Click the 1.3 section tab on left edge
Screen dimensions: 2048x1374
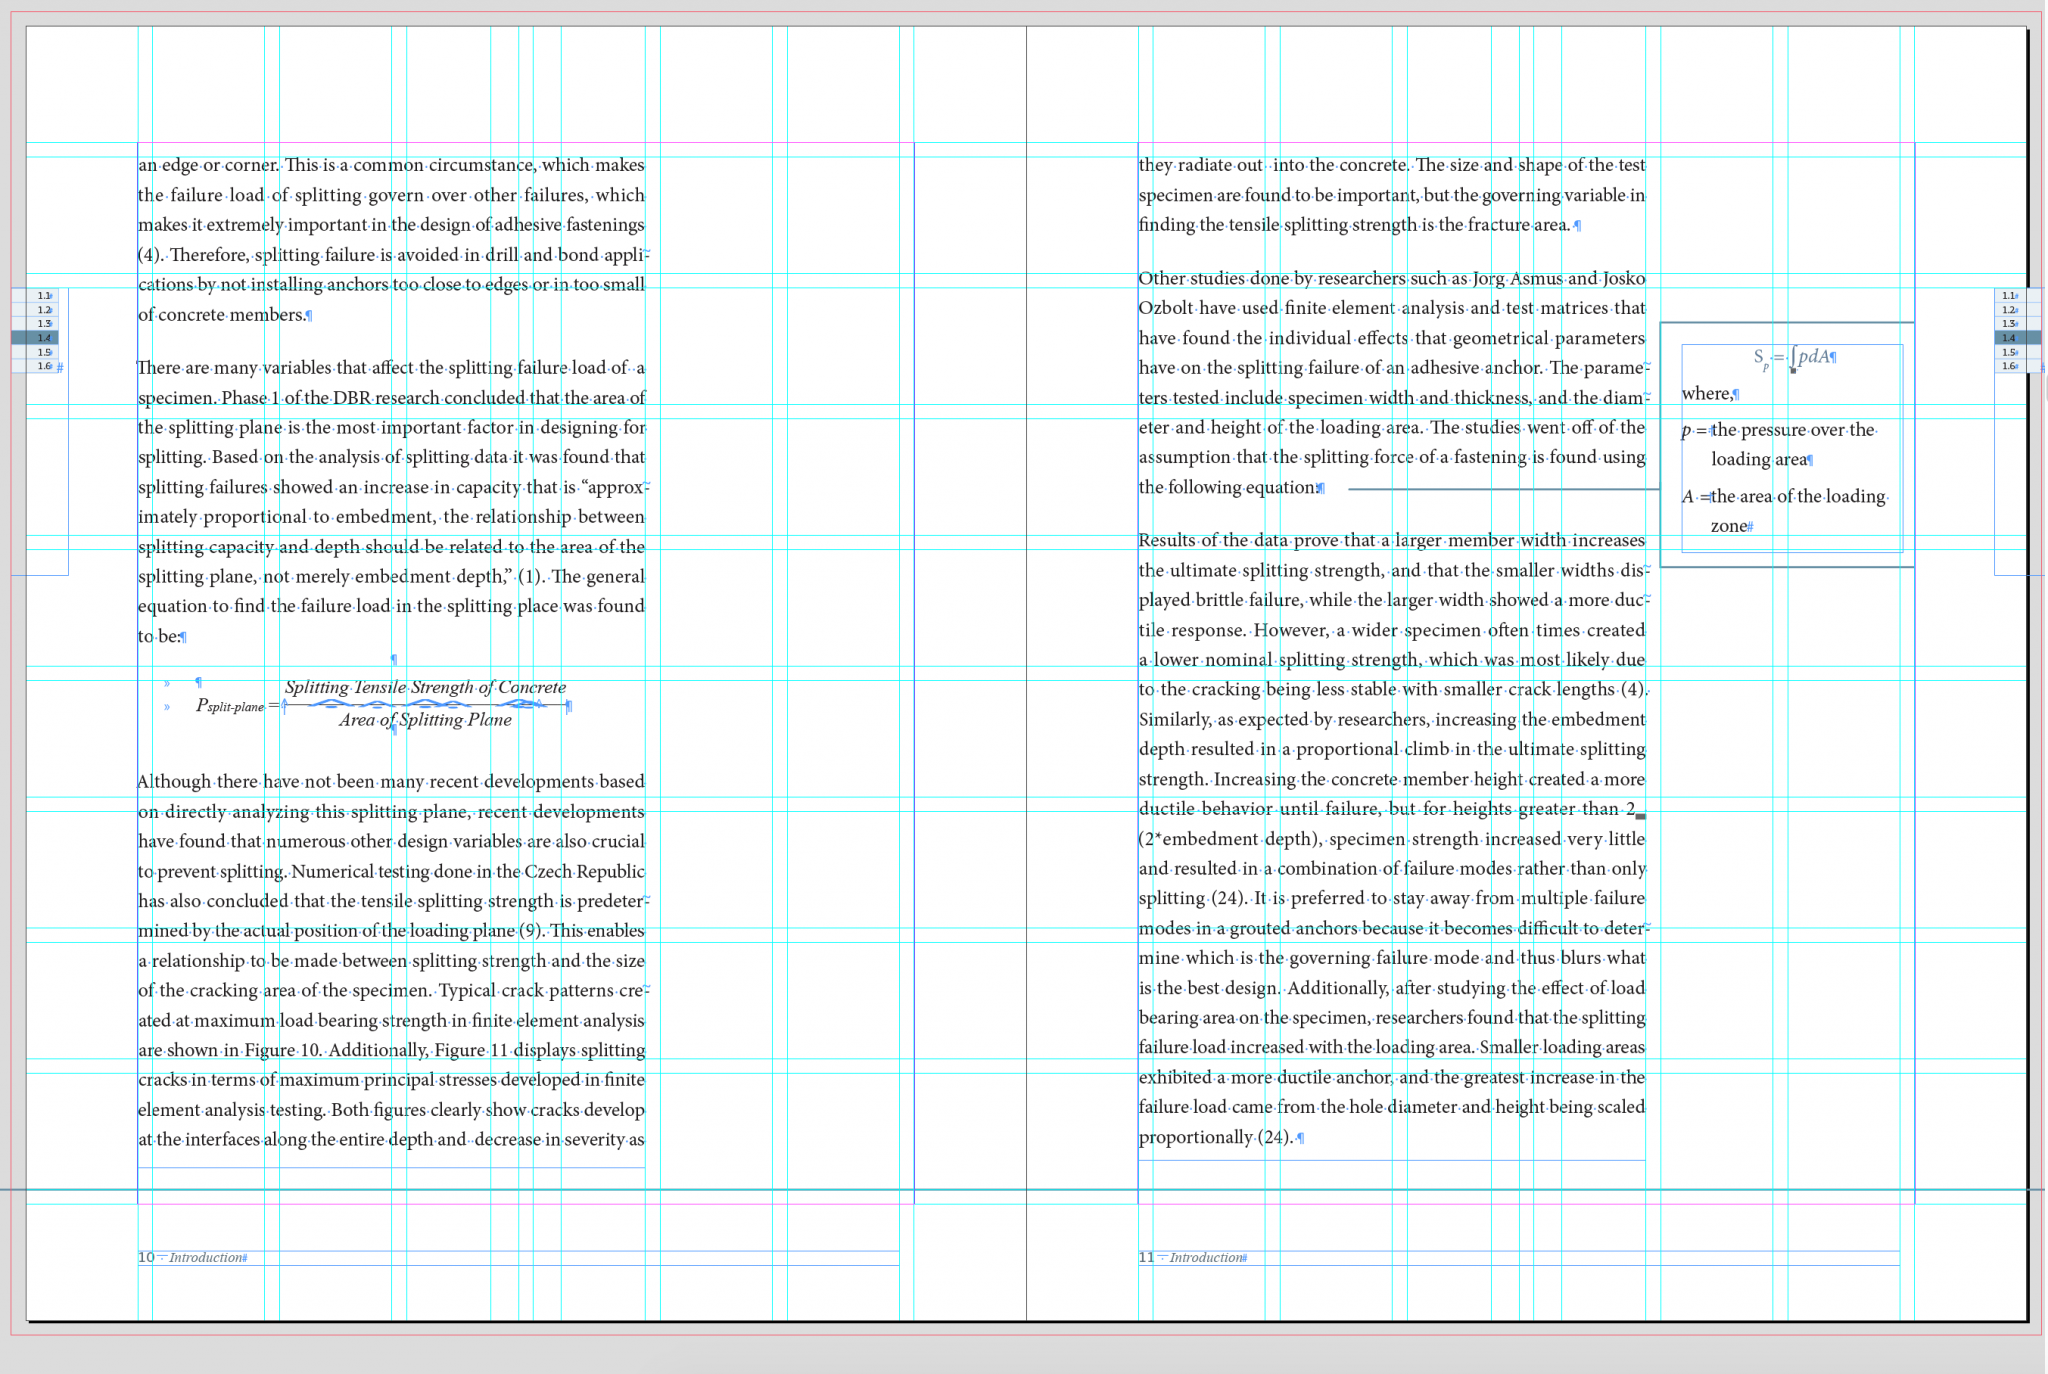tap(44, 324)
